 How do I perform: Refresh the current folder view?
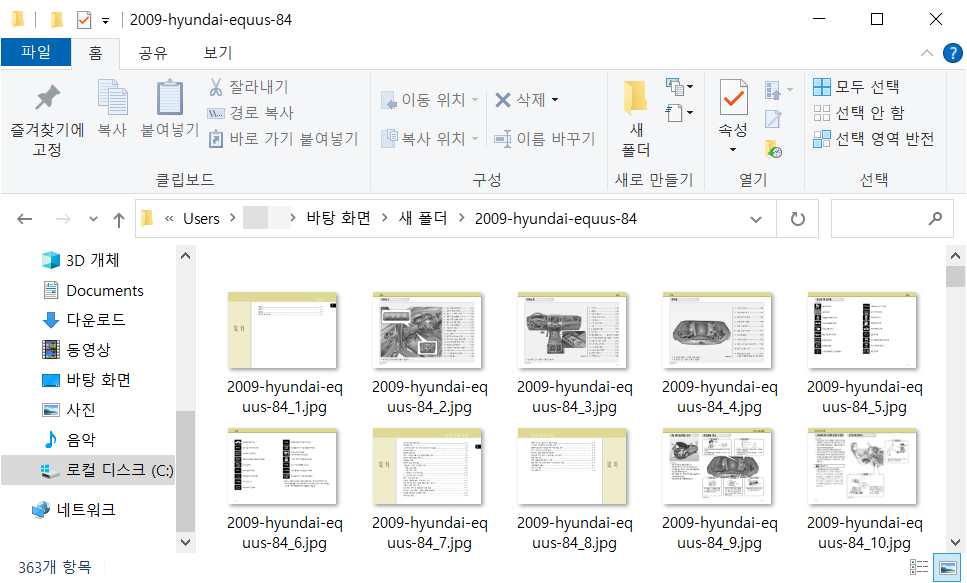(797, 219)
